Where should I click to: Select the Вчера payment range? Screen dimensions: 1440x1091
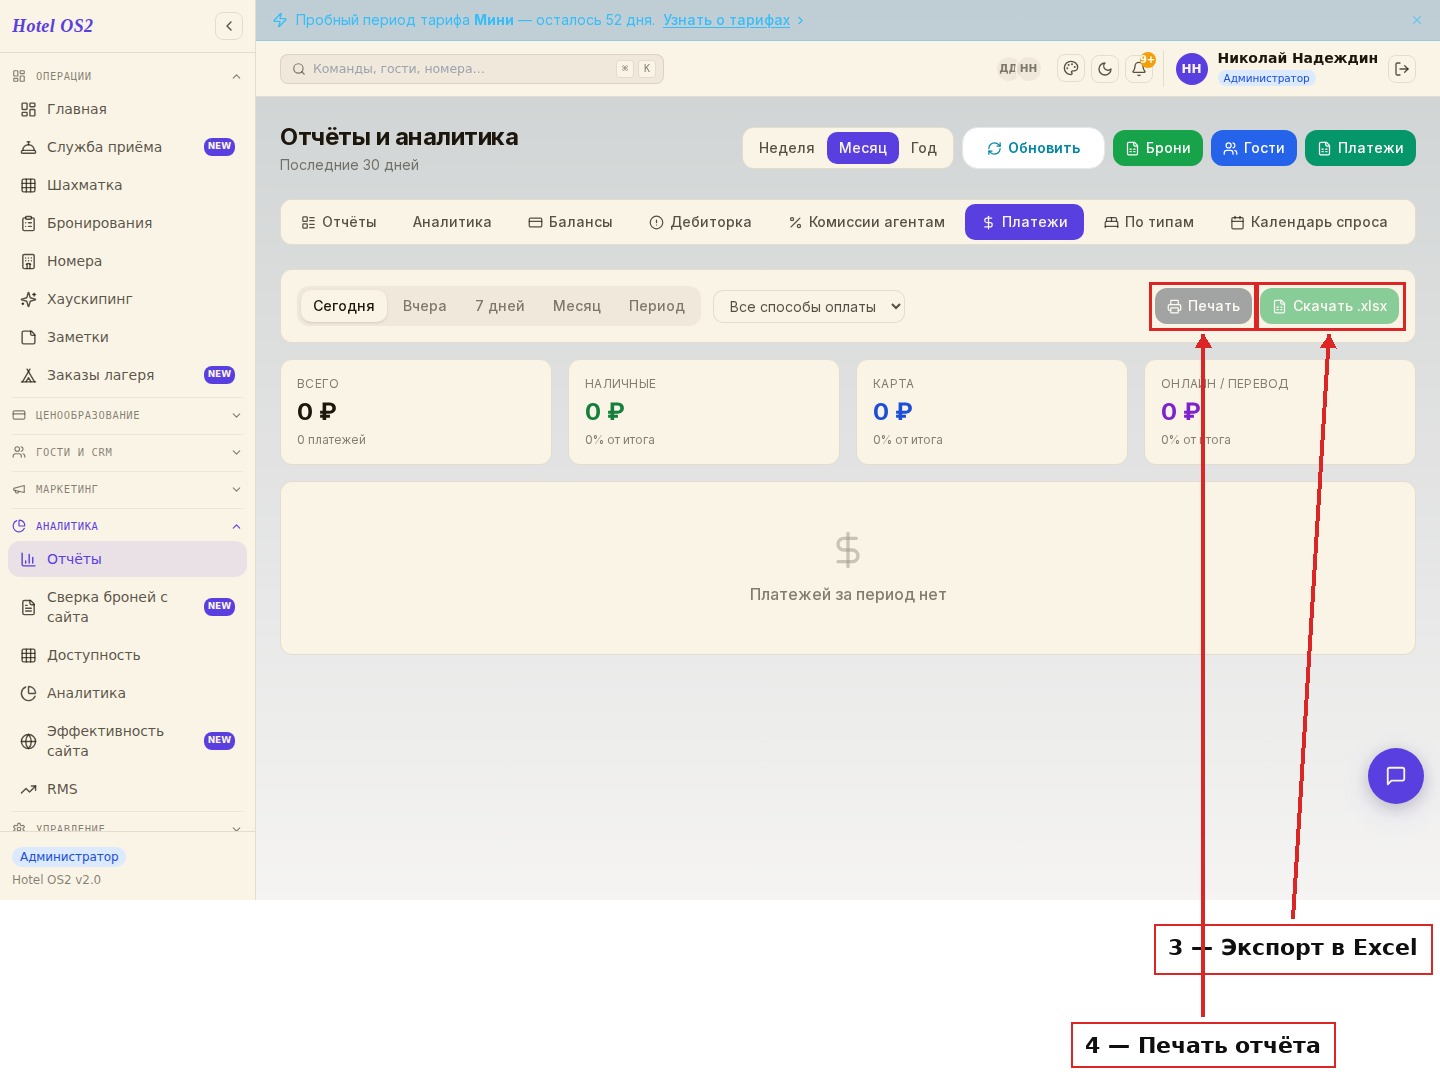pos(425,306)
